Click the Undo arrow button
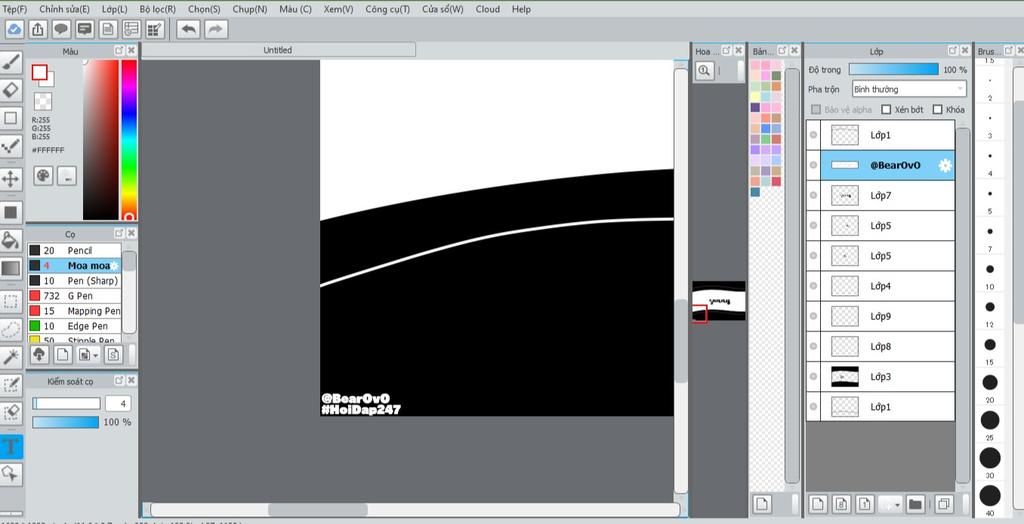Viewport: 1024px width, 524px height. [188, 29]
